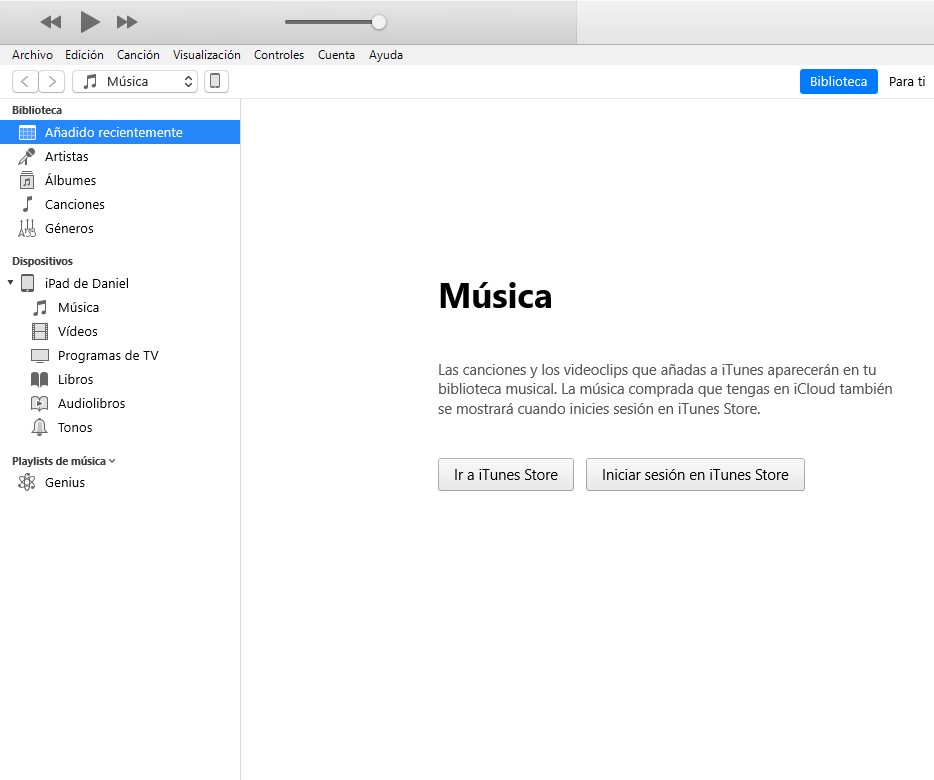Open the Ayuda menu
Image resolution: width=934 pixels, height=780 pixels.
pos(385,55)
